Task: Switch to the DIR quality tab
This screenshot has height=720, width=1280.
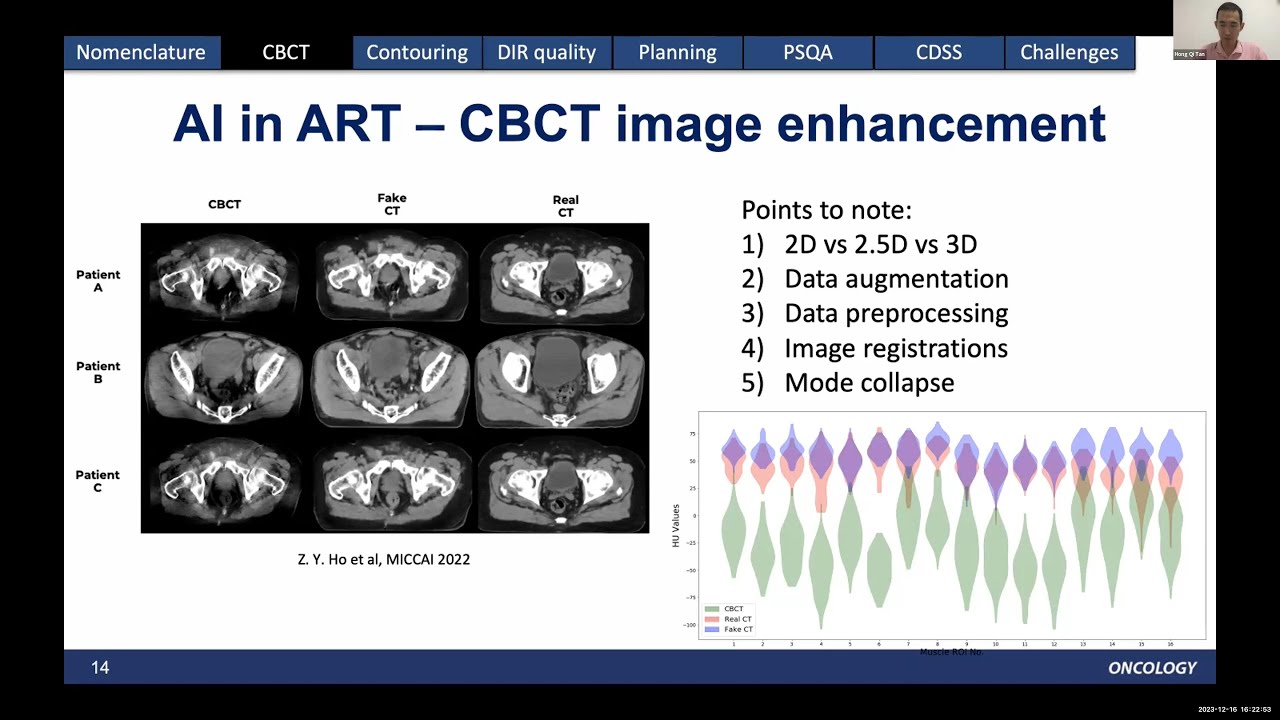Action: click(x=547, y=52)
